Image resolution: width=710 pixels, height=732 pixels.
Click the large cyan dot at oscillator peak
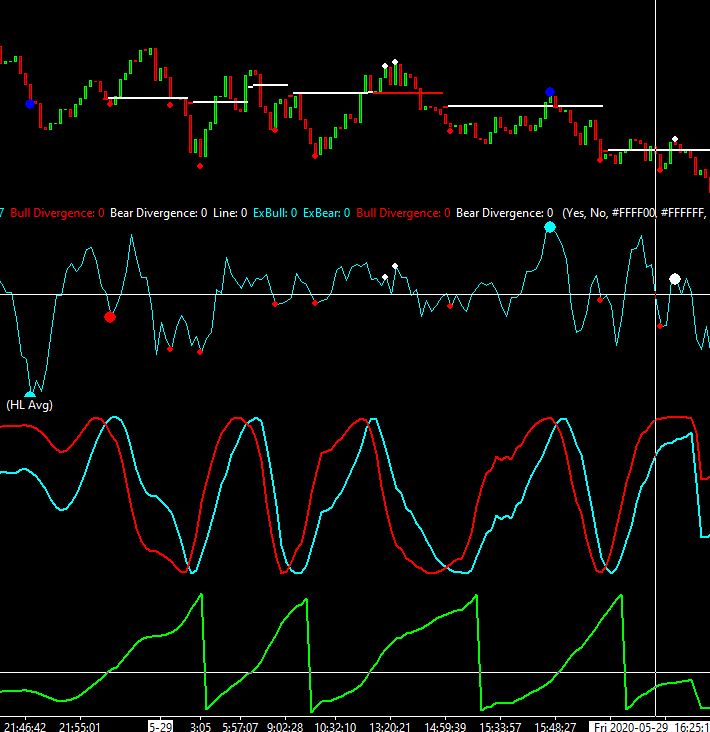(550, 227)
